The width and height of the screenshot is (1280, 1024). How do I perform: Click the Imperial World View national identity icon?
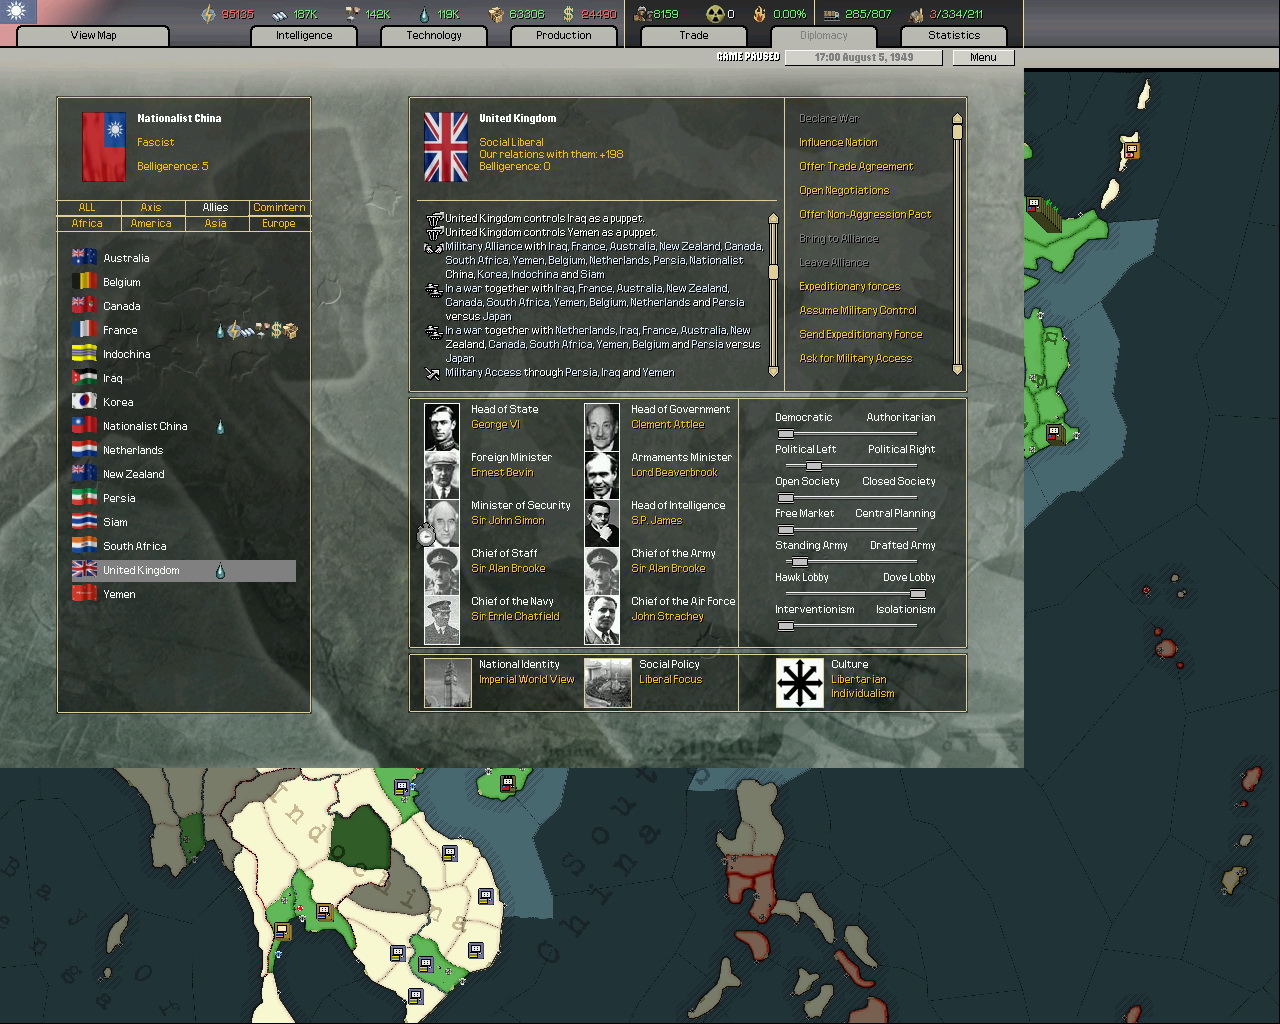click(447, 682)
